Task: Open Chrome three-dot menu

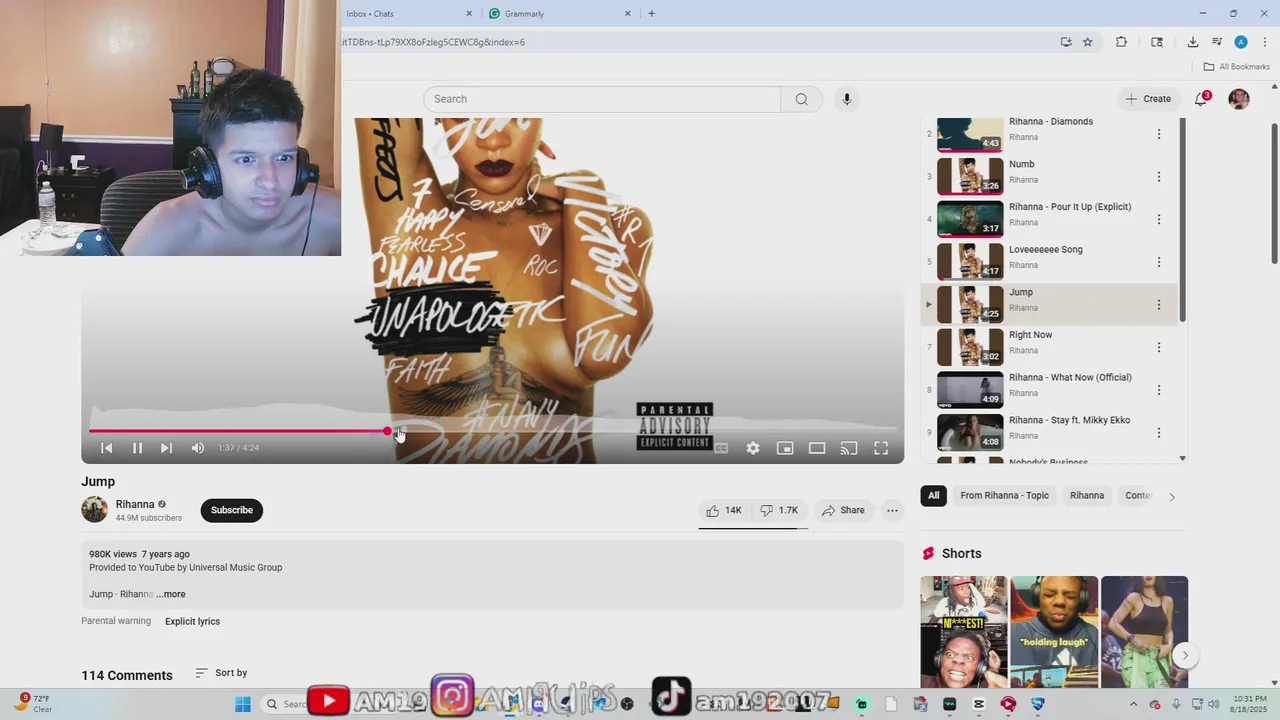Action: click(x=1264, y=42)
